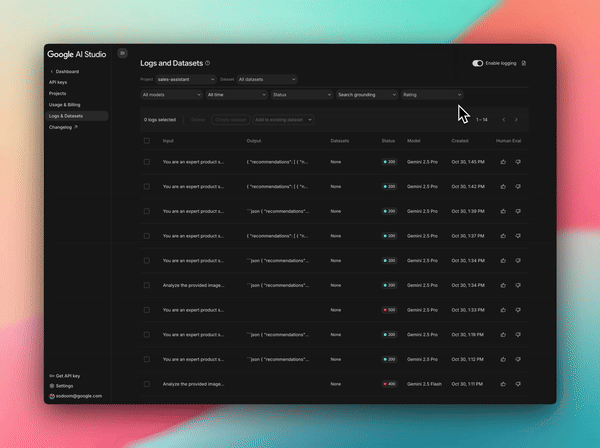Open Usage & Billing in the sidebar

pyautogui.click(x=66, y=104)
